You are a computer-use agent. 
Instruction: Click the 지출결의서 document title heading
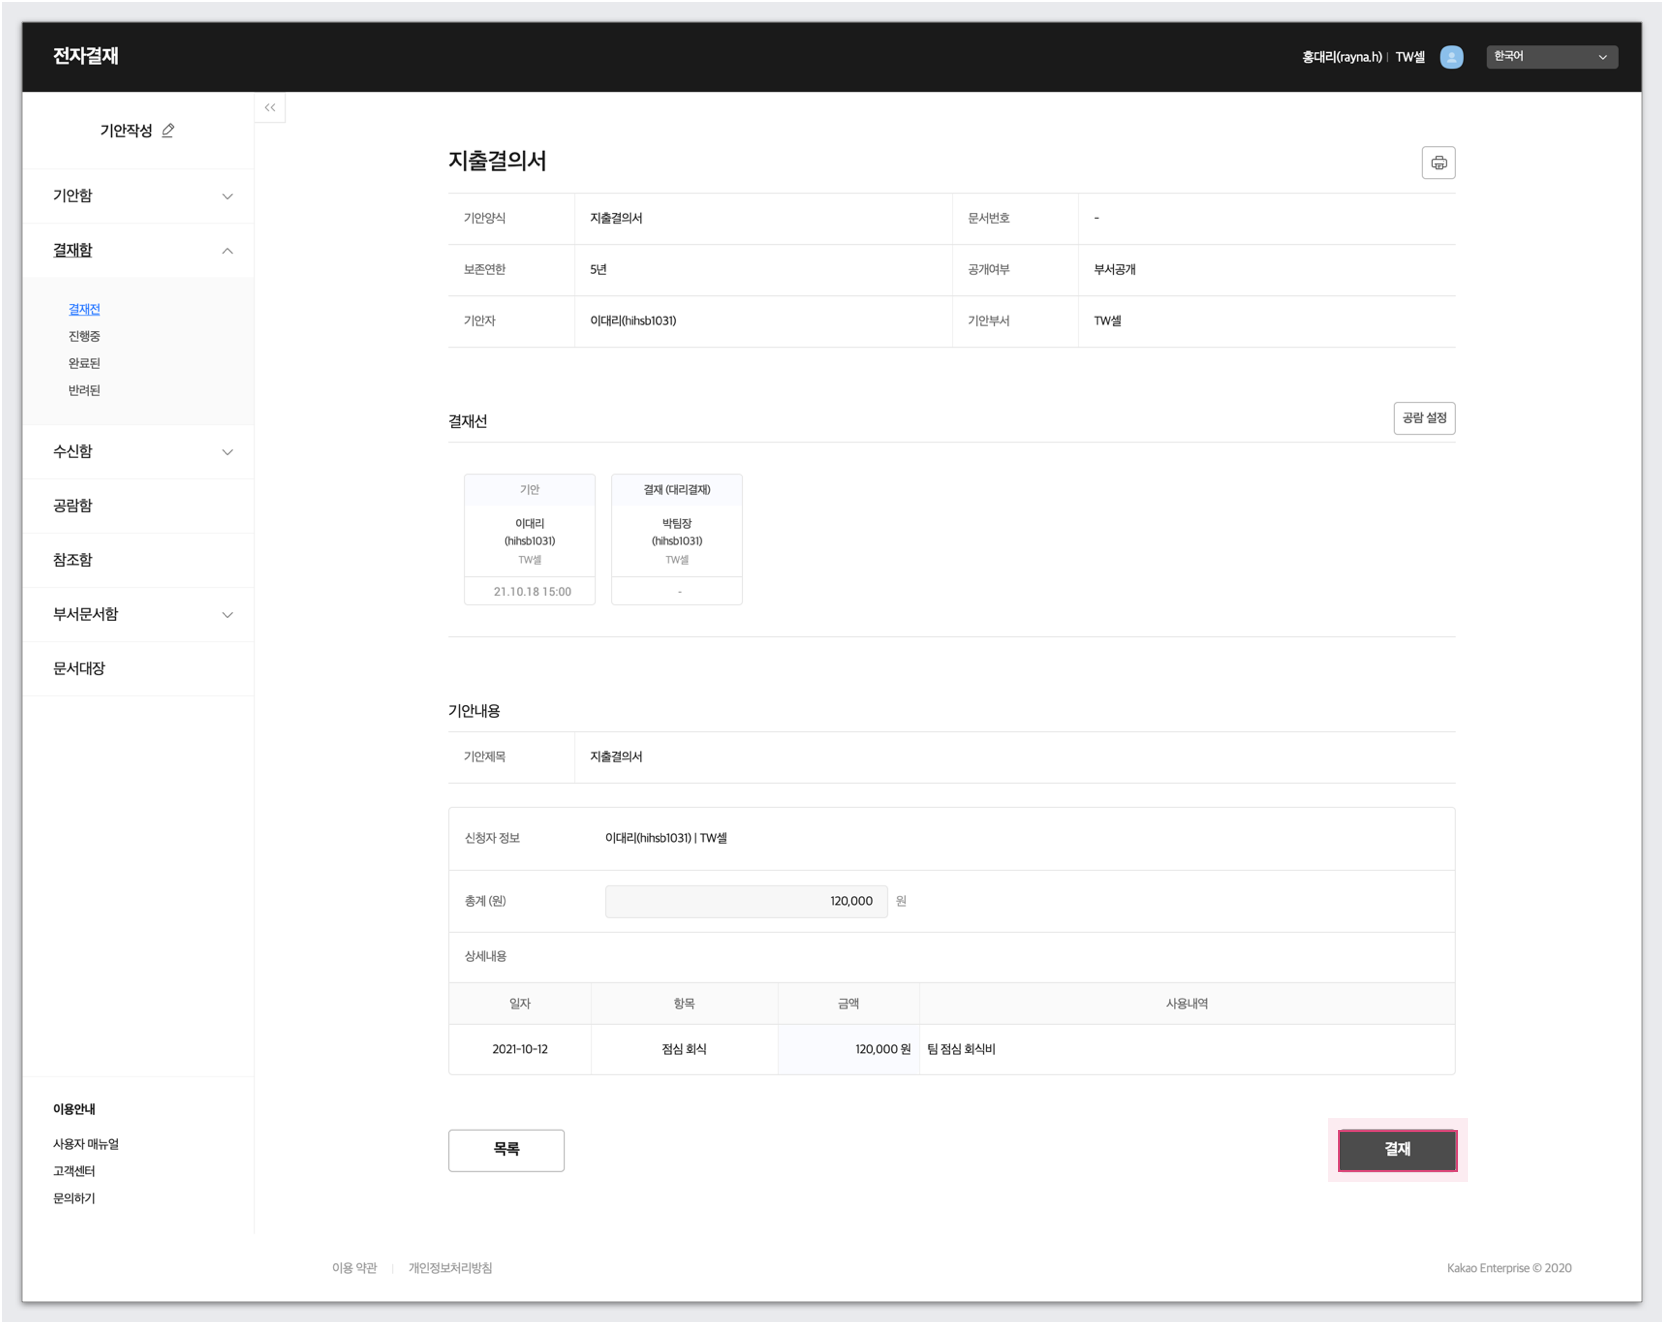pos(497,161)
